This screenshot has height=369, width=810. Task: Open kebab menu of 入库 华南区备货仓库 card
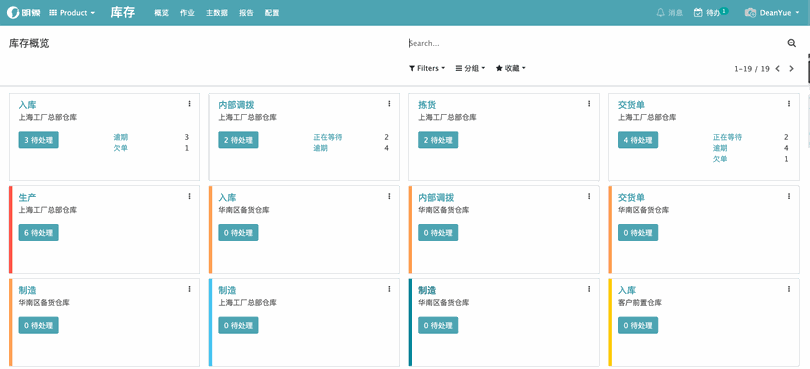coord(389,196)
